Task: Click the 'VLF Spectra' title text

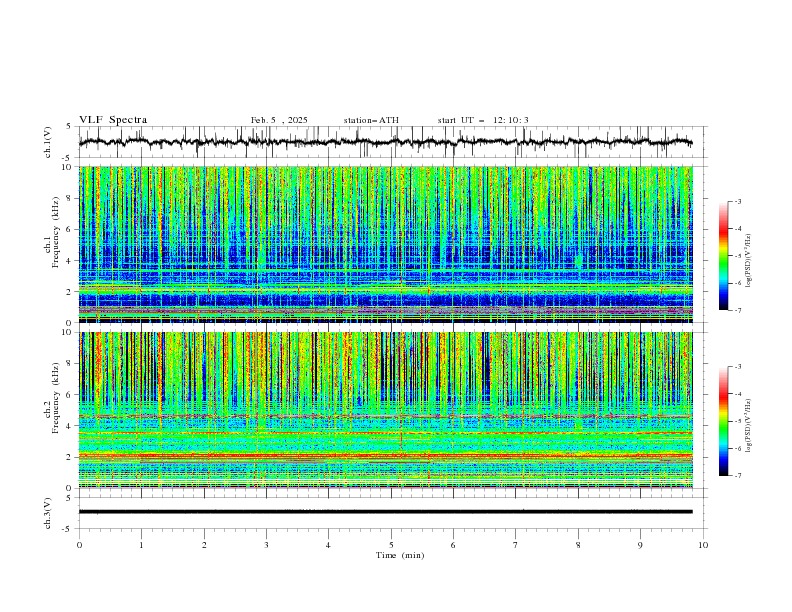Action: 113,120
